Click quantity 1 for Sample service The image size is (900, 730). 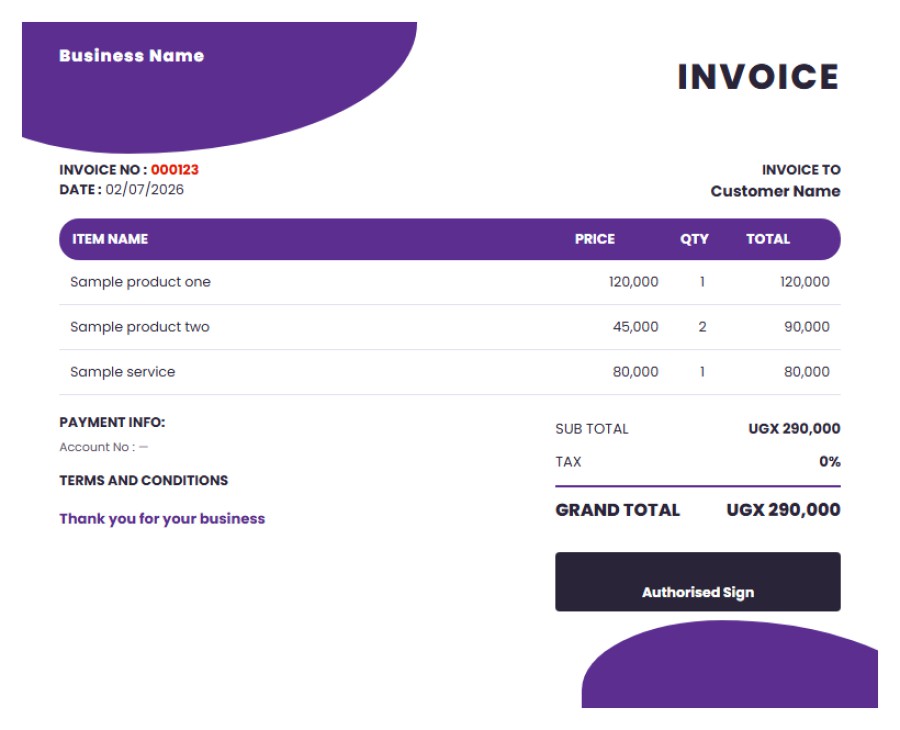click(x=702, y=372)
